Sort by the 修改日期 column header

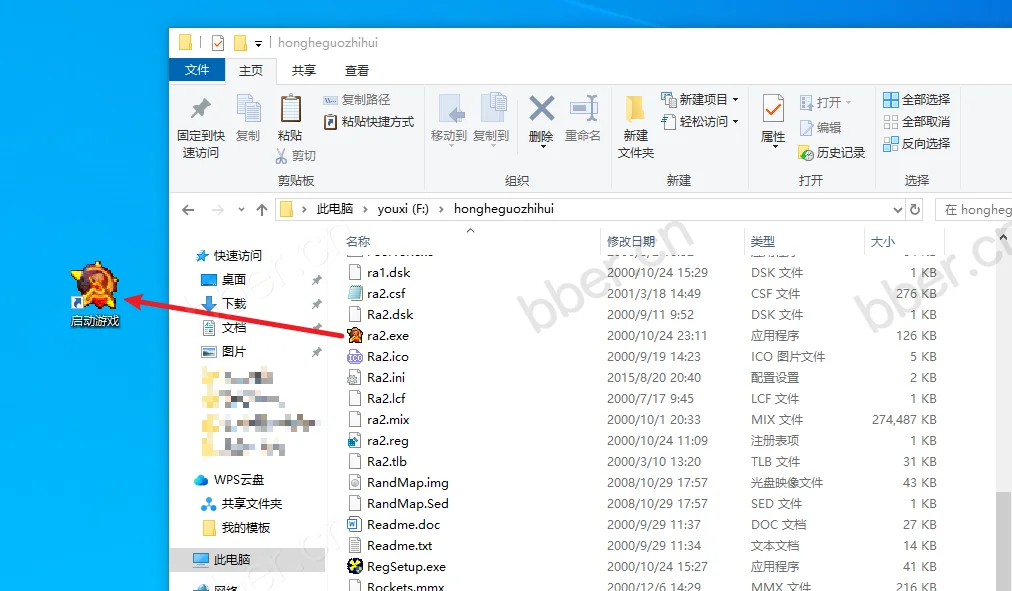pos(631,241)
